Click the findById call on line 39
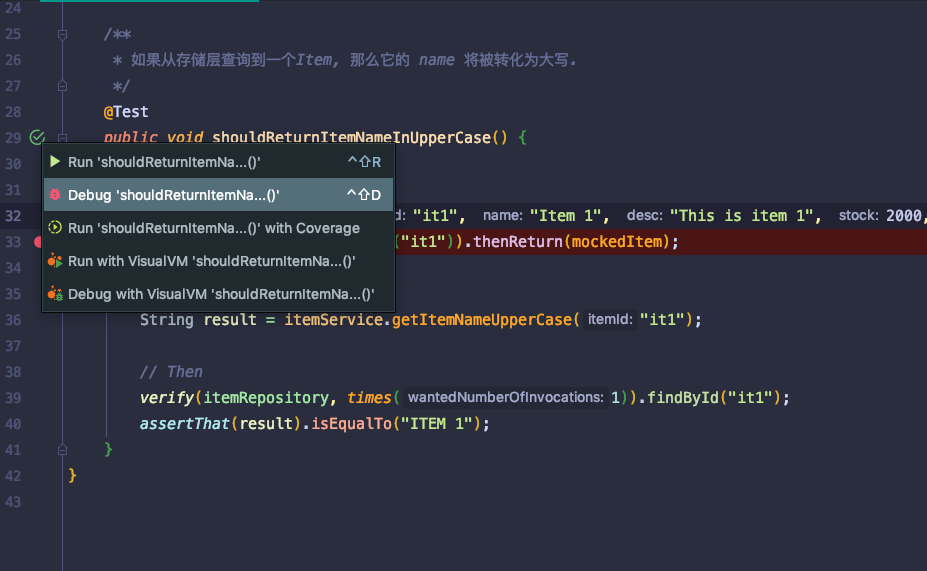 tap(683, 398)
